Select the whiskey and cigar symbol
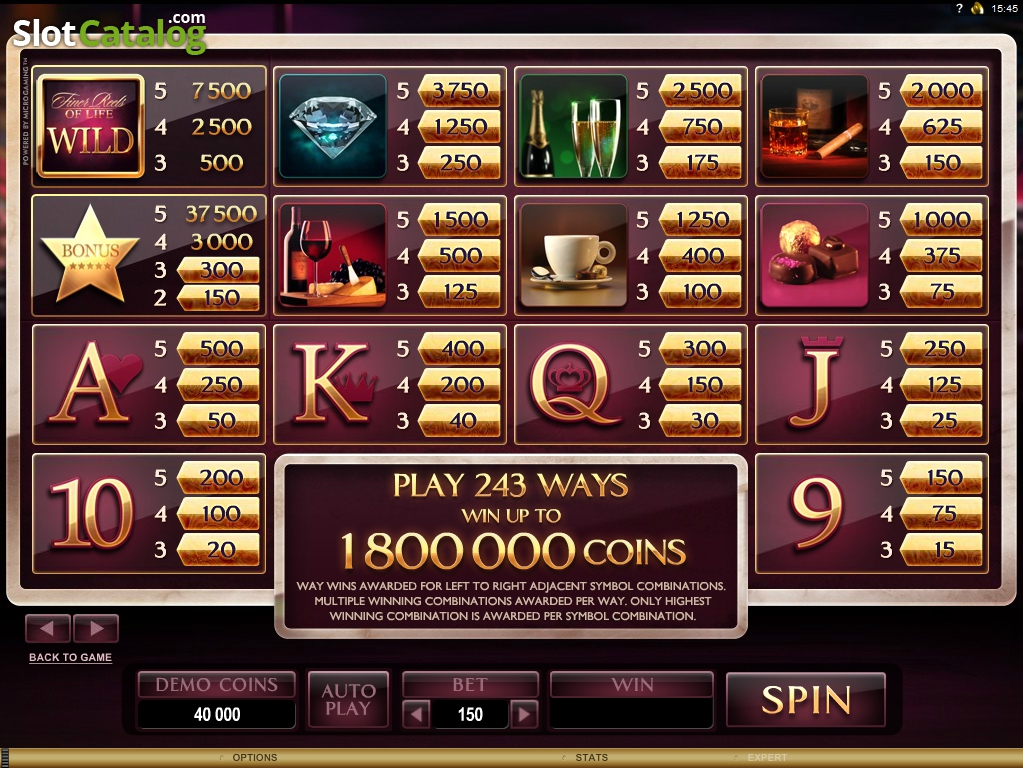1023x768 pixels. 815,126
